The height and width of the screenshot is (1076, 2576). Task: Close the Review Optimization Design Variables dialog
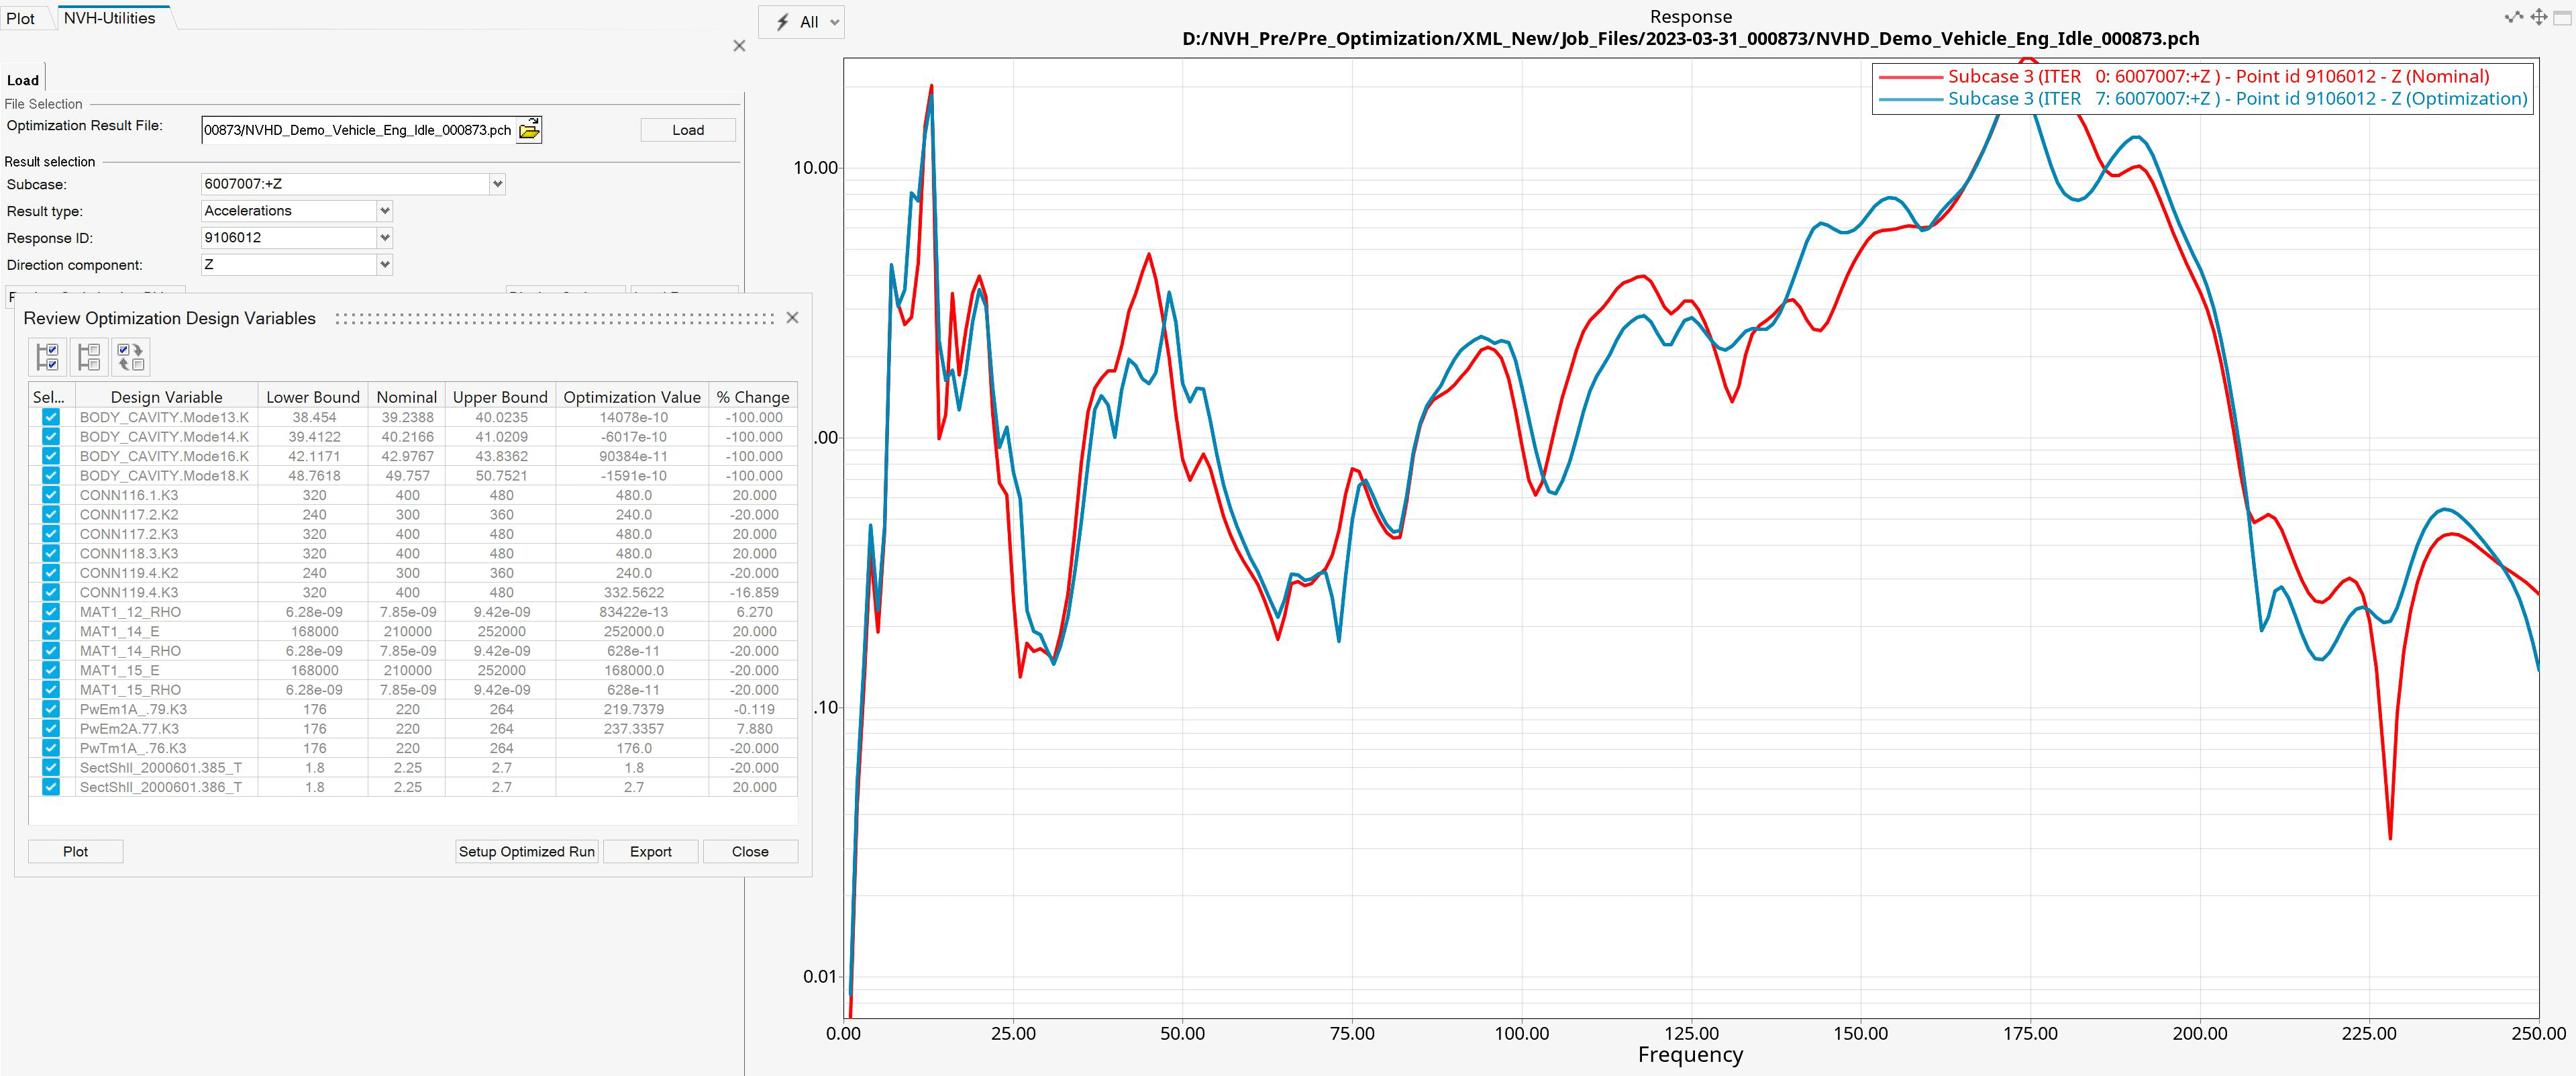click(x=792, y=318)
